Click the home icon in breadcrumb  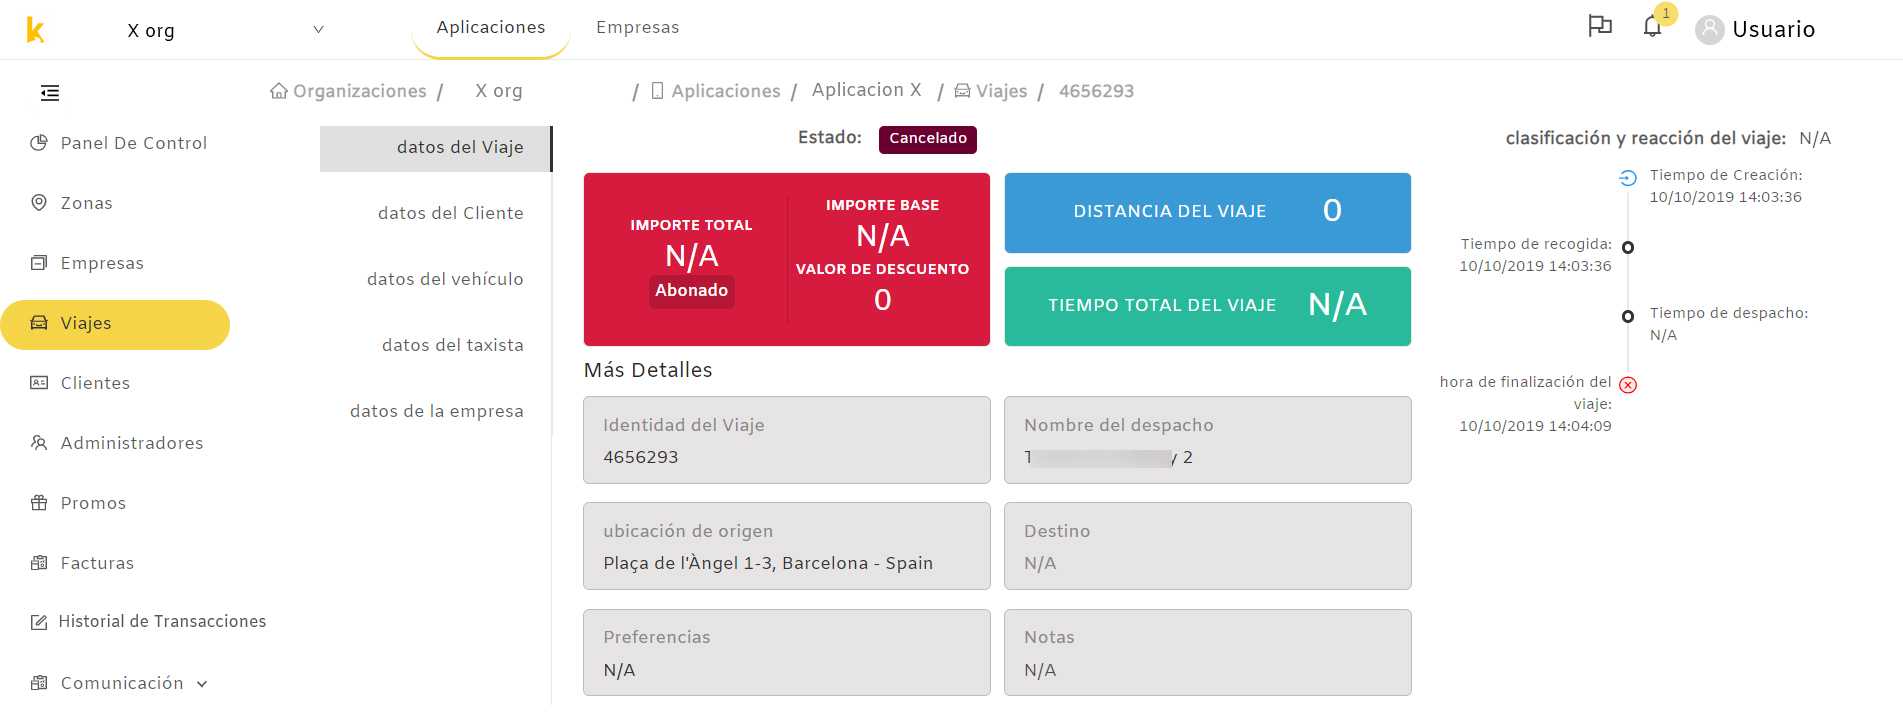click(279, 91)
